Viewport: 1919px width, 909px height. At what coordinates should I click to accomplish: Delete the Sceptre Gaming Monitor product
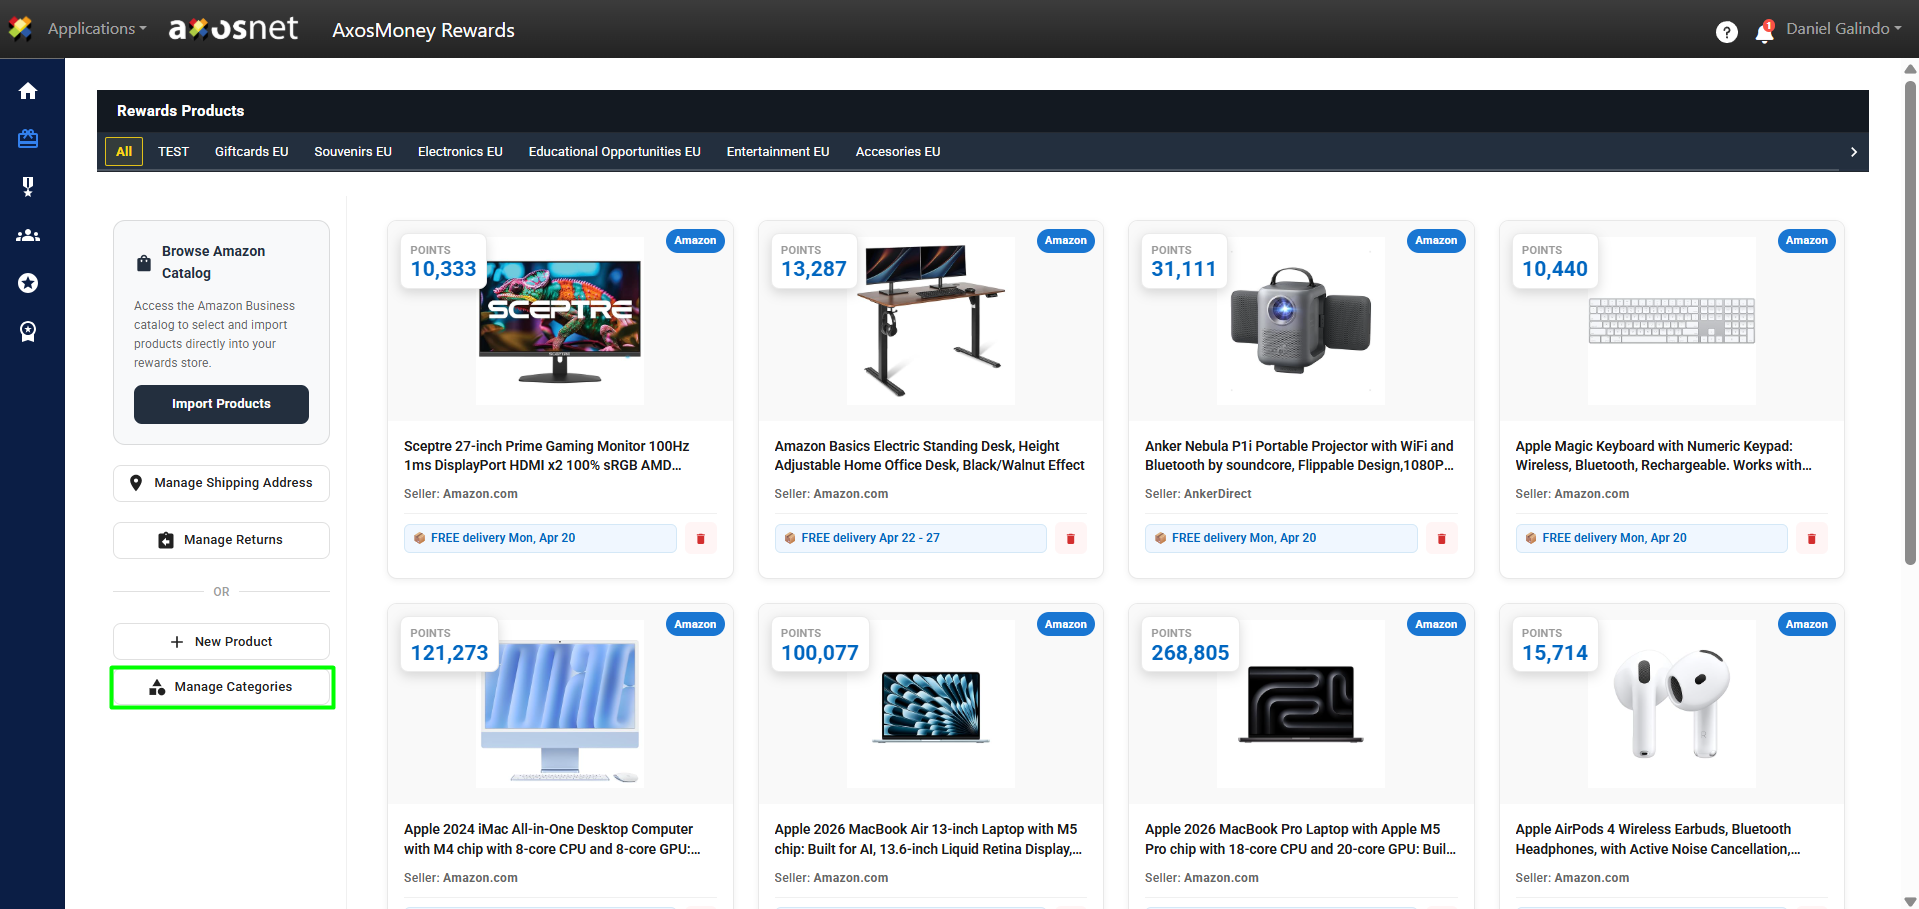pos(700,539)
